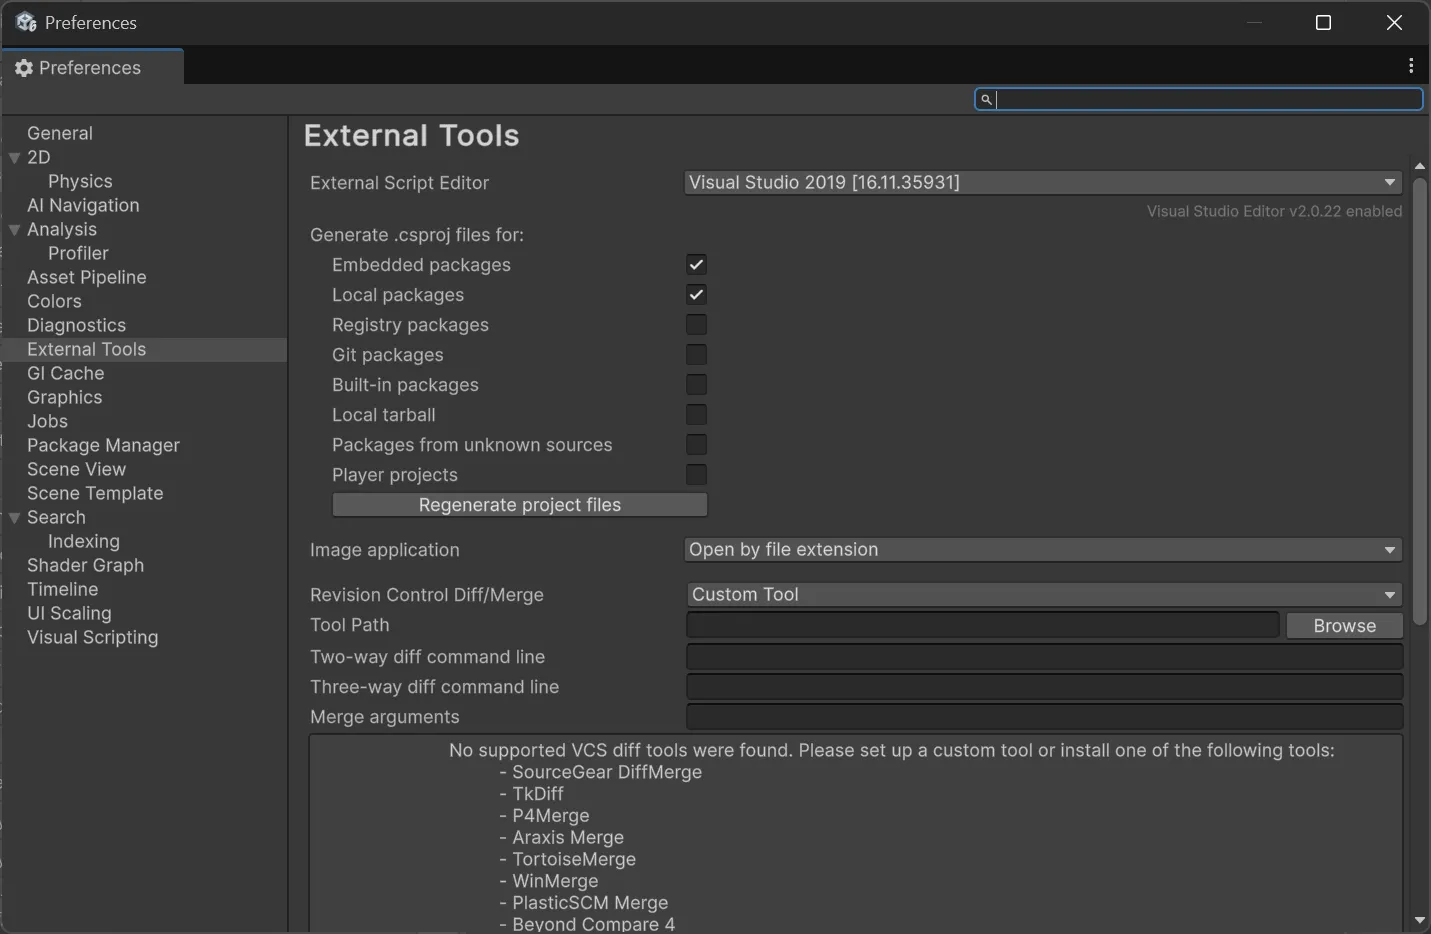
Task: Toggle Local packages checkbox
Action: click(x=696, y=295)
